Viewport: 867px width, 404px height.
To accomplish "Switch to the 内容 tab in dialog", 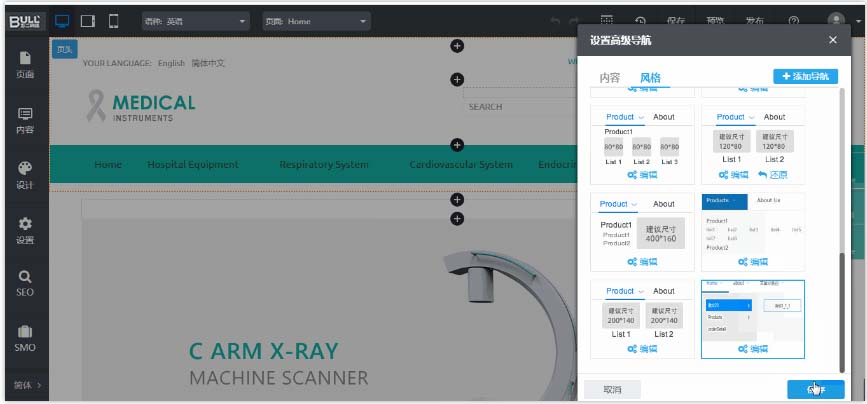I will (x=609, y=77).
